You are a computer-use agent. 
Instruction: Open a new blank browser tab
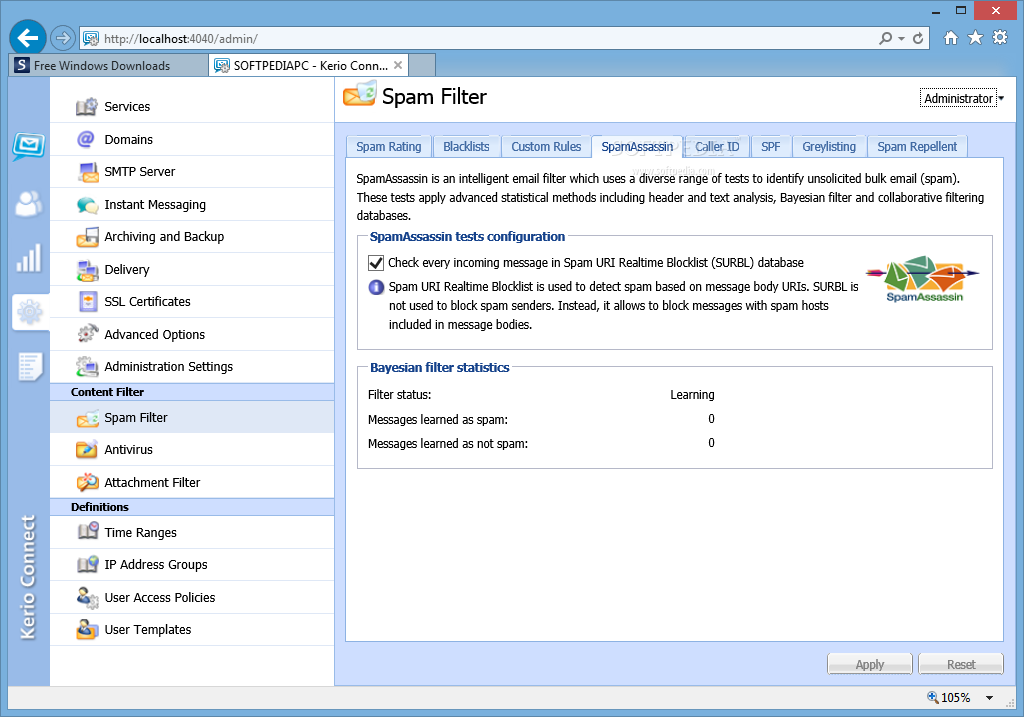pyautogui.click(x=422, y=65)
